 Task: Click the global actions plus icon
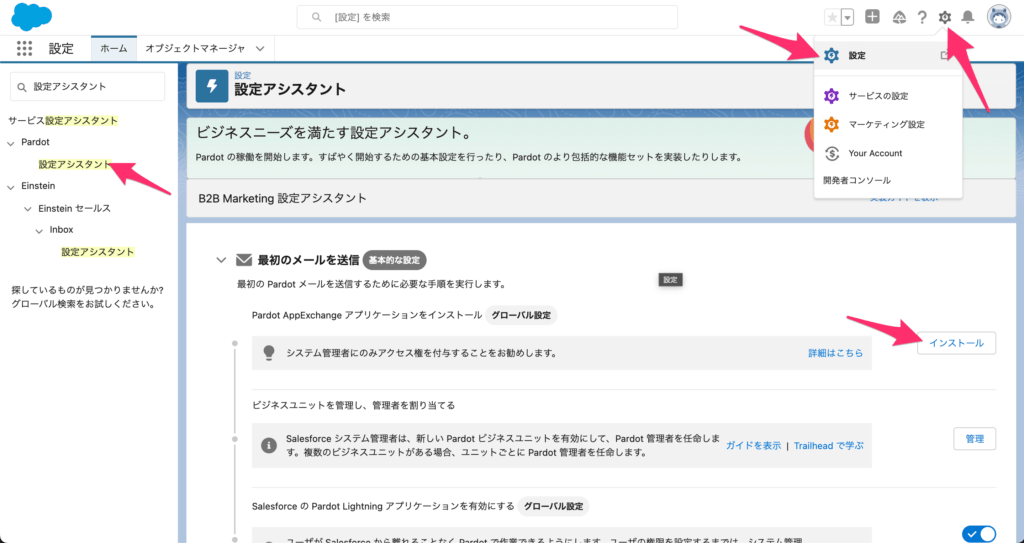click(x=872, y=17)
